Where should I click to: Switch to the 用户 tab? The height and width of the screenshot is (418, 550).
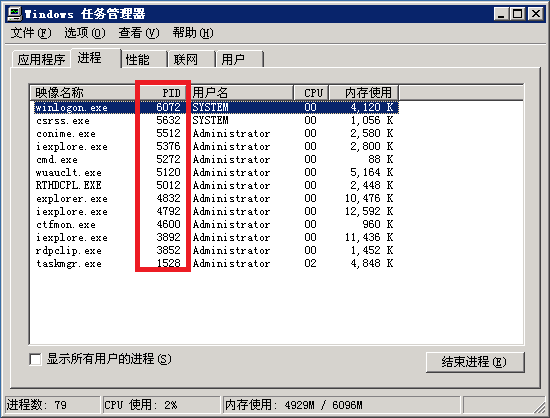240,59
